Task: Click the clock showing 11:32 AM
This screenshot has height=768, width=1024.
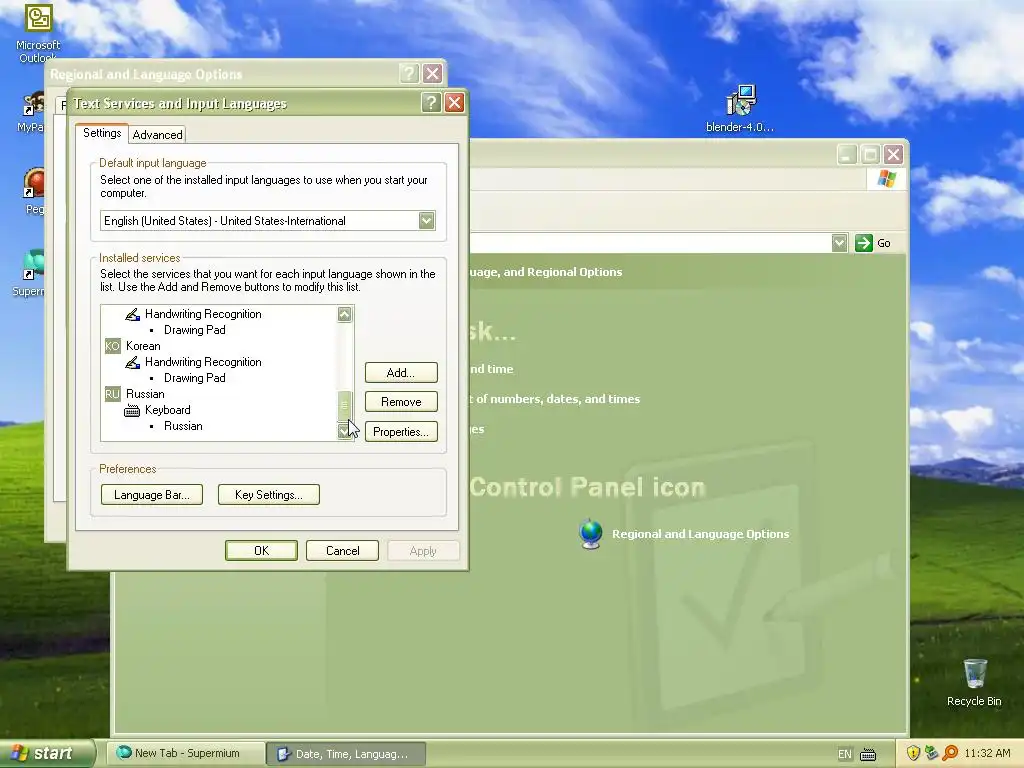Action: (987, 754)
